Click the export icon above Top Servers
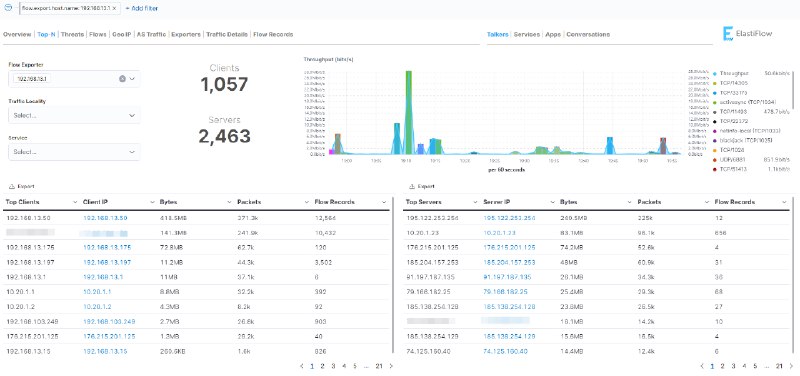The width and height of the screenshot is (800, 376). point(412,187)
